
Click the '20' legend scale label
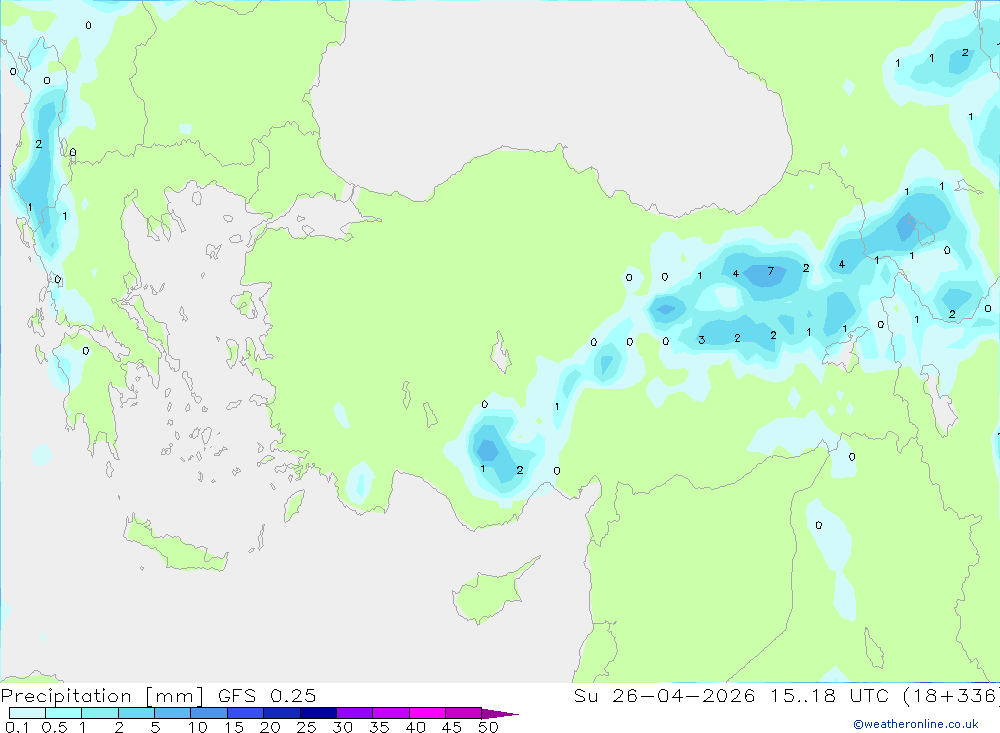click(270, 727)
